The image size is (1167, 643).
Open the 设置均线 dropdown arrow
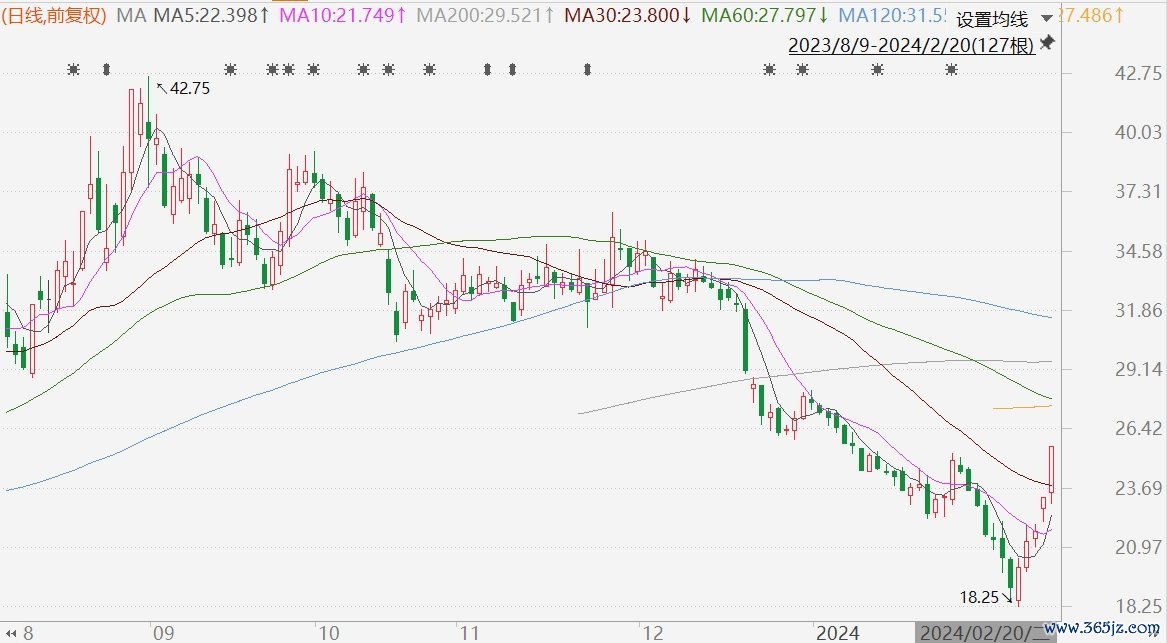pyautogui.click(x=1046, y=19)
